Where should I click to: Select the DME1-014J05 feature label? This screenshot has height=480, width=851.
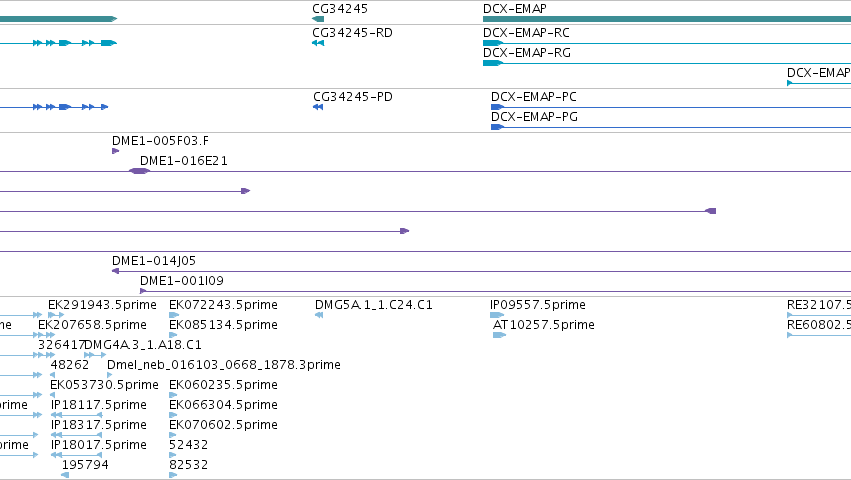coord(154,261)
